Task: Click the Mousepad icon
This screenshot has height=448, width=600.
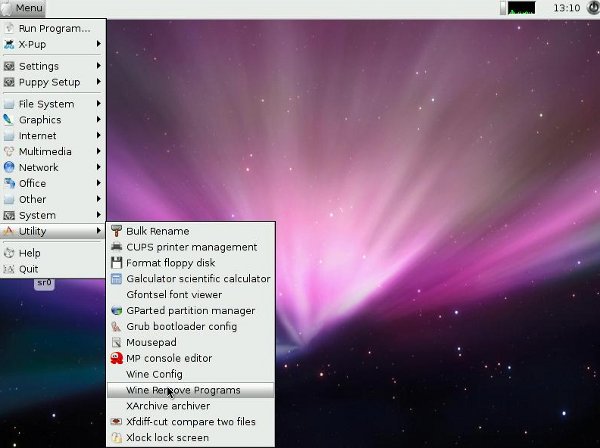Action: (x=116, y=342)
